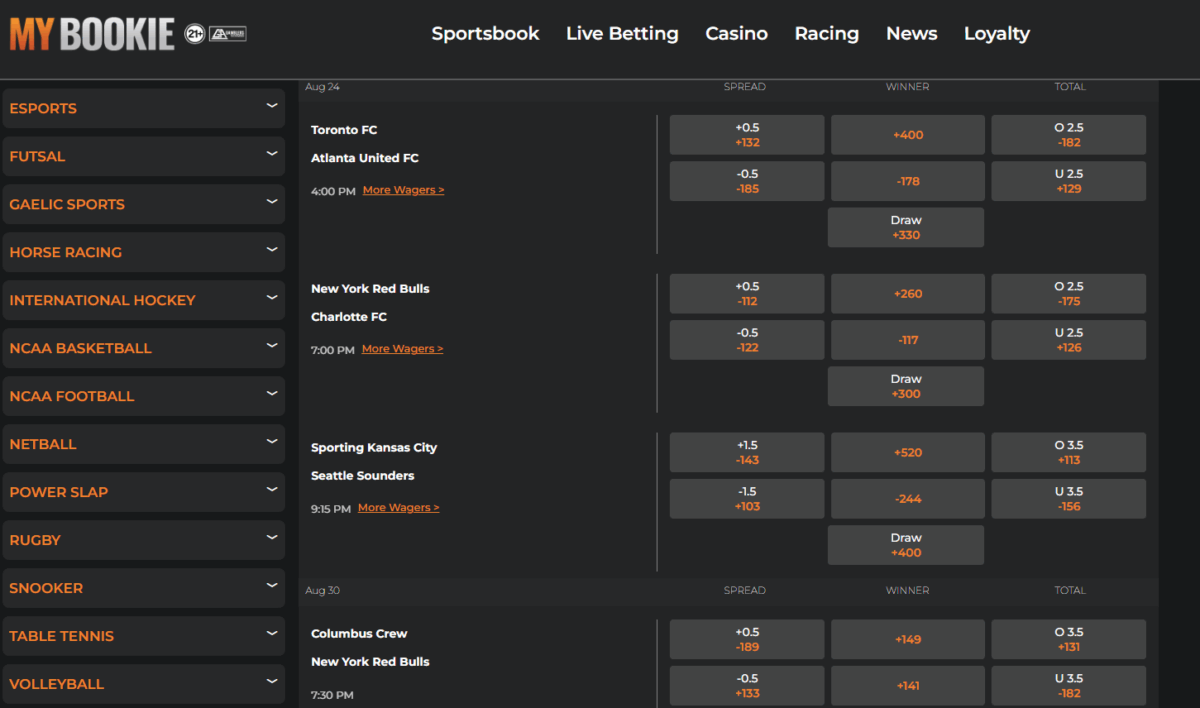Bet Toronto FC spread +0.5 +132
This screenshot has width=1200, height=708.
pyautogui.click(x=747, y=135)
